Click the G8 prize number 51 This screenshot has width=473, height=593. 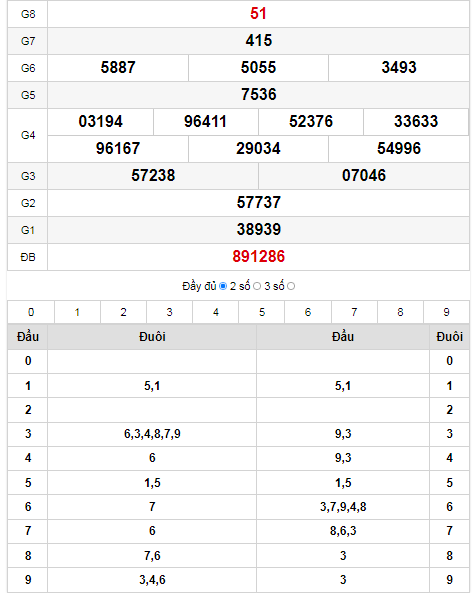pos(259,14)
